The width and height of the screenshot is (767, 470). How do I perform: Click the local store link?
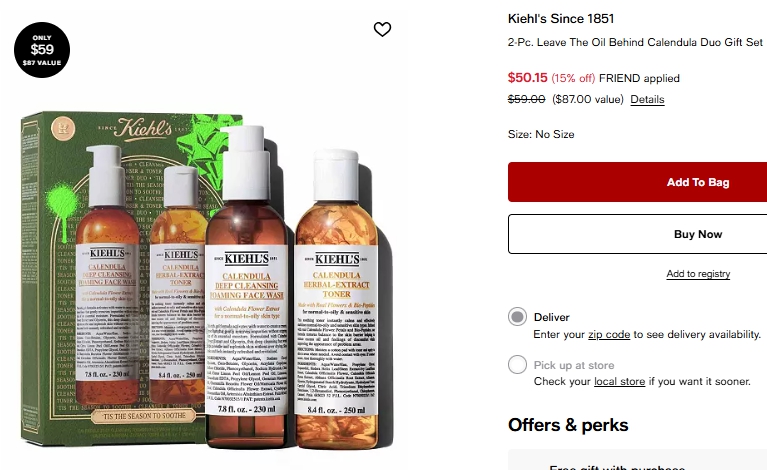click(620, 382)
